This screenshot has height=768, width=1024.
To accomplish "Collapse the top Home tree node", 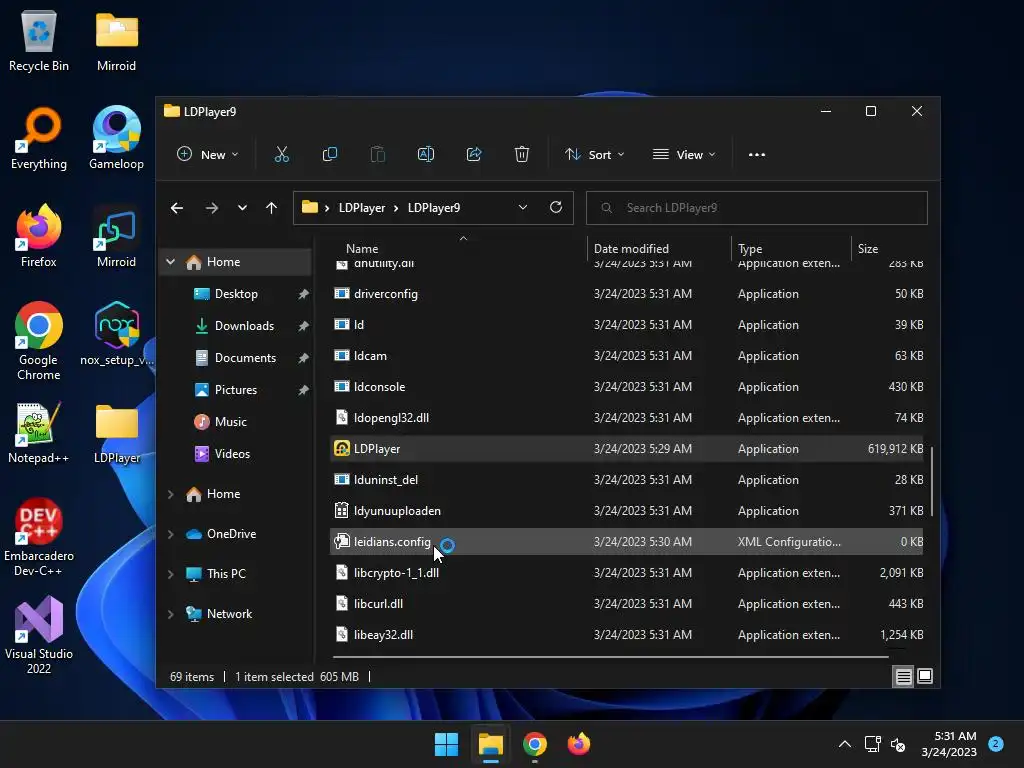I will pyautogui.click(x=170, y=262).
